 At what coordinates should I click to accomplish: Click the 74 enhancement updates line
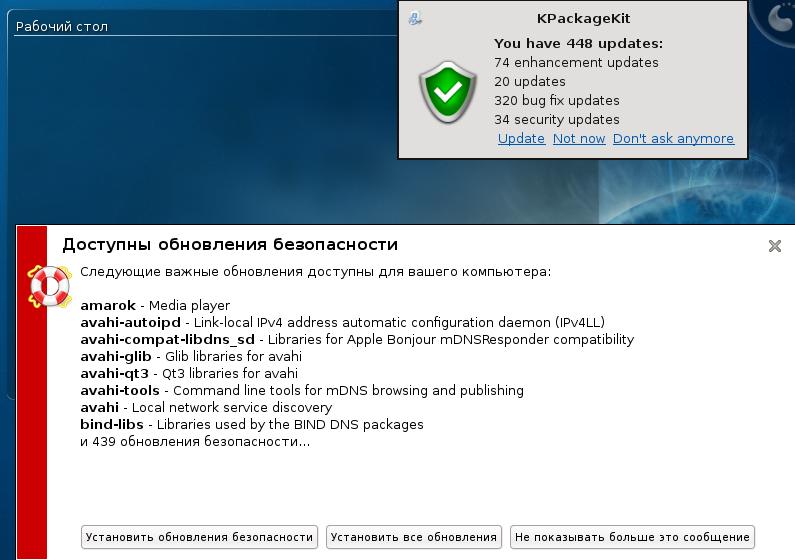(576, 62)
